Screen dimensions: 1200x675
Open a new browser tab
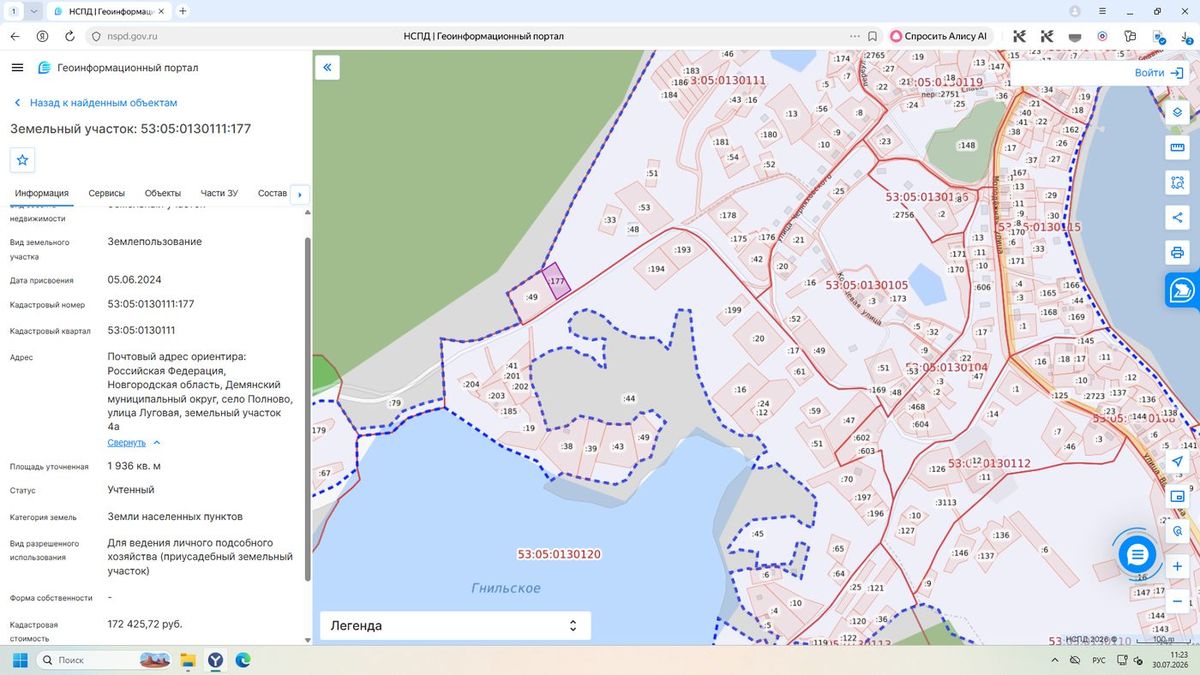click(x=182, y=11)
